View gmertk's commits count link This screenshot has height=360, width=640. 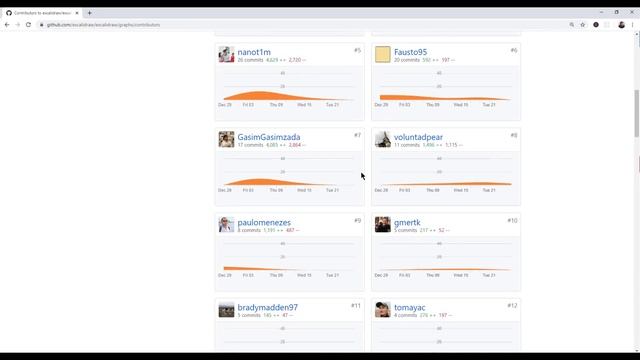coord(405,230)
